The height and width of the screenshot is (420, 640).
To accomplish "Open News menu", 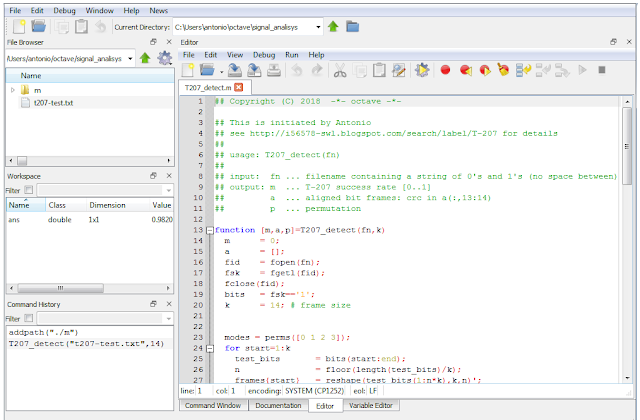I will (158, 11).
